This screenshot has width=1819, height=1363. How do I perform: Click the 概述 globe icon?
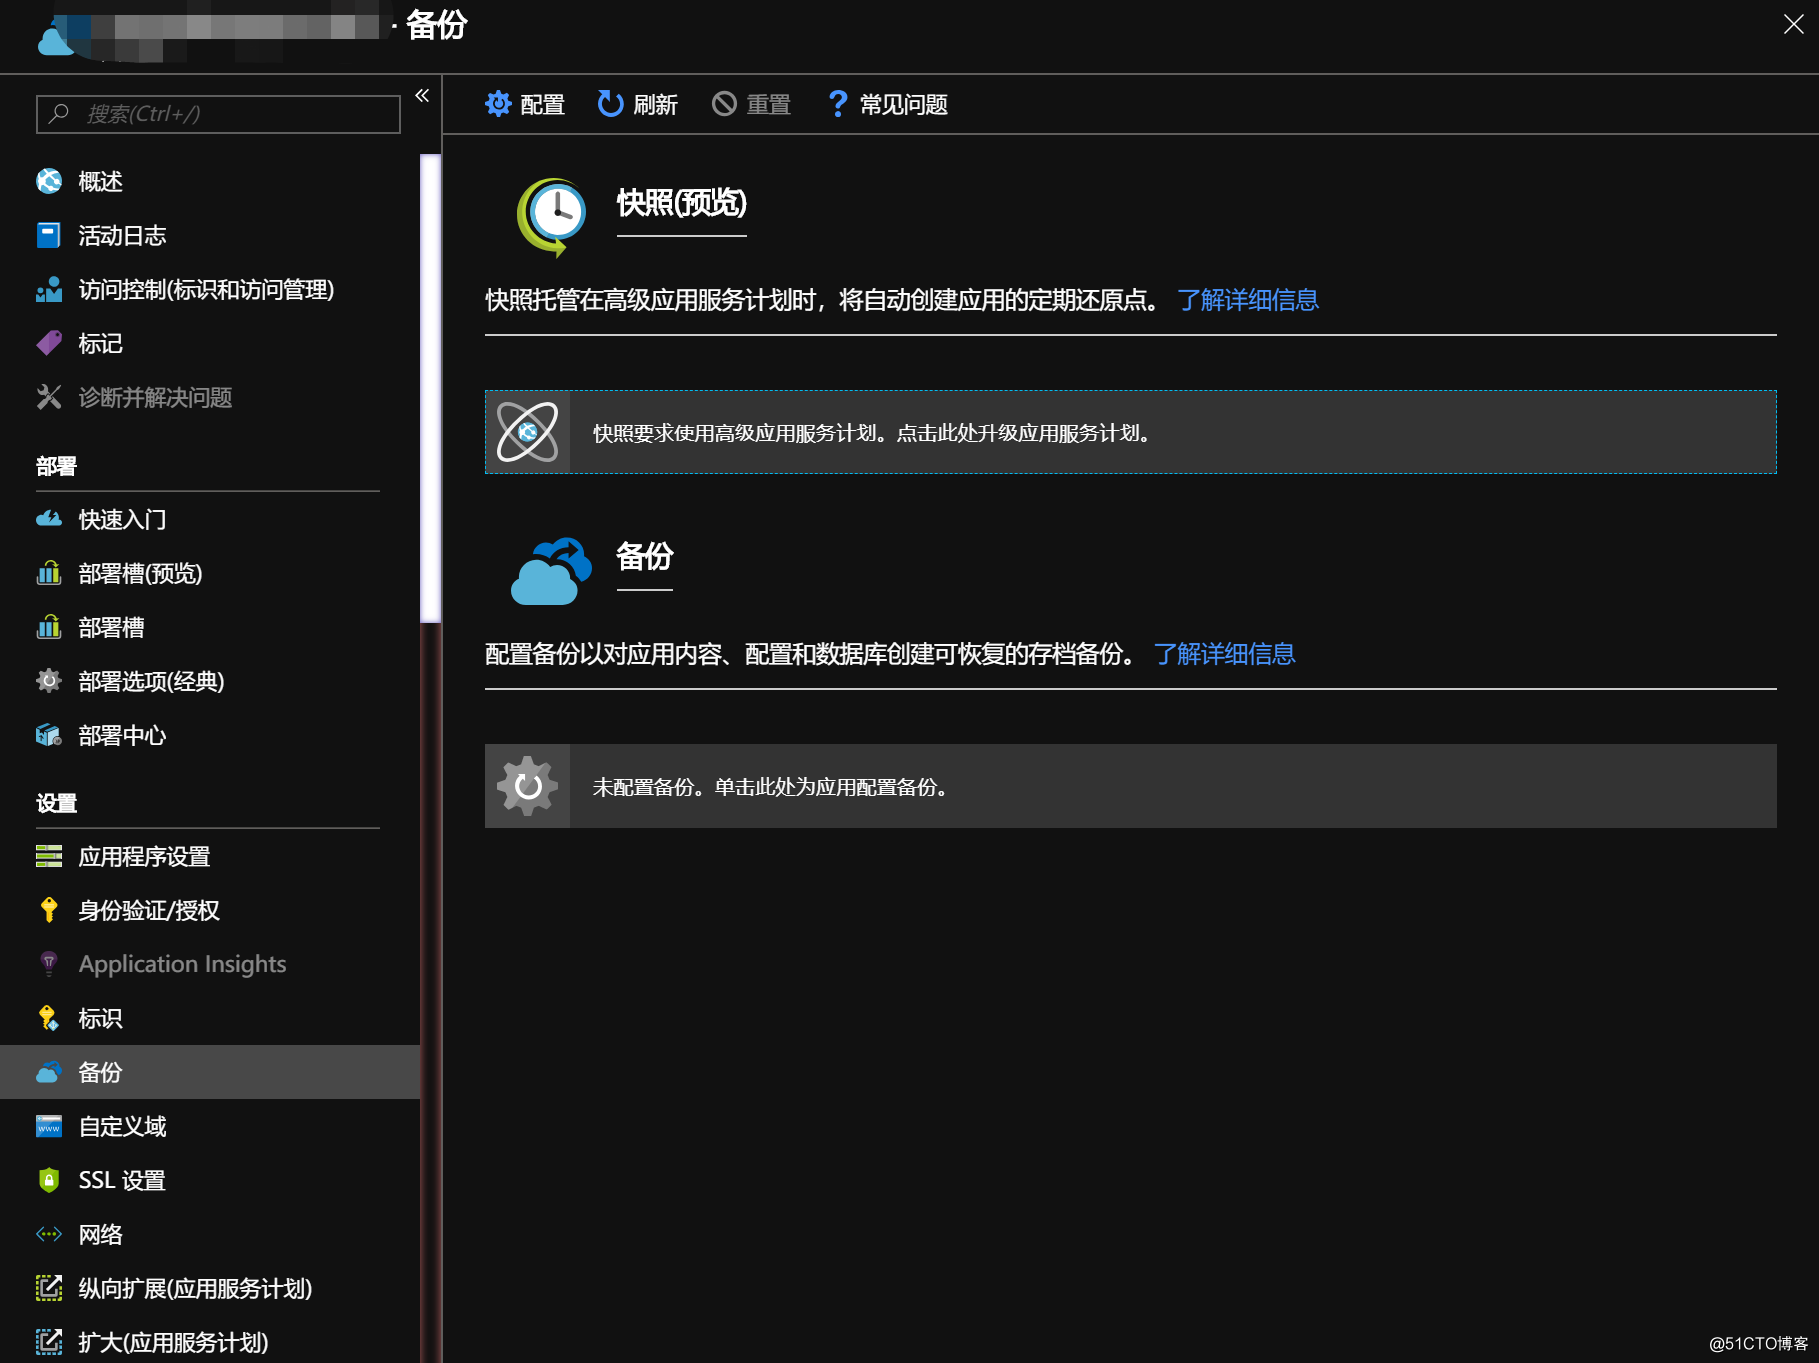[x=49, y=181]
